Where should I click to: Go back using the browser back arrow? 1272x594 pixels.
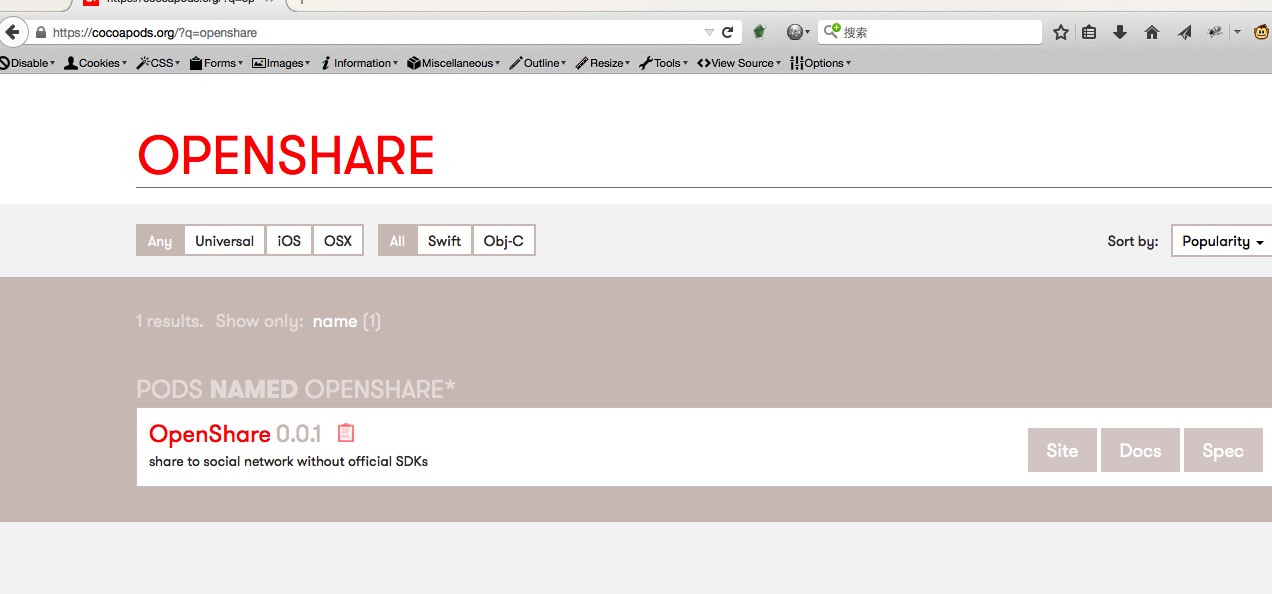(x=13, y=32)
